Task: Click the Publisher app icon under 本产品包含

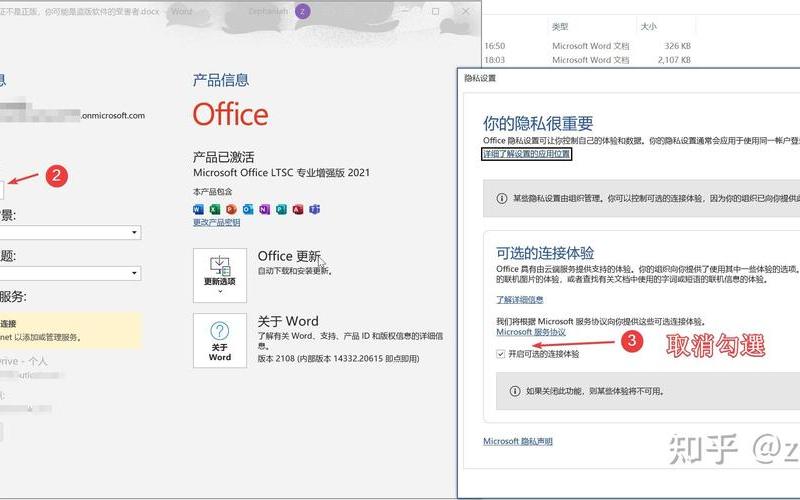Action: (281, 209)
